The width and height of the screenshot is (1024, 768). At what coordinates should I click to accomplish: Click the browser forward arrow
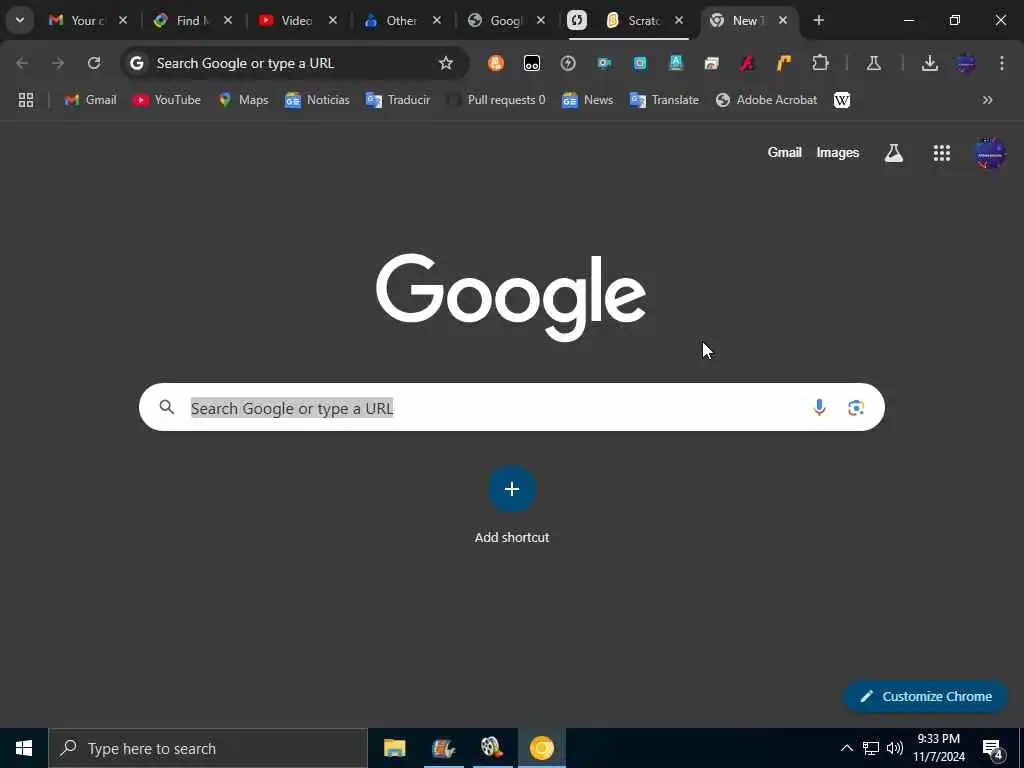coord(58,63)
